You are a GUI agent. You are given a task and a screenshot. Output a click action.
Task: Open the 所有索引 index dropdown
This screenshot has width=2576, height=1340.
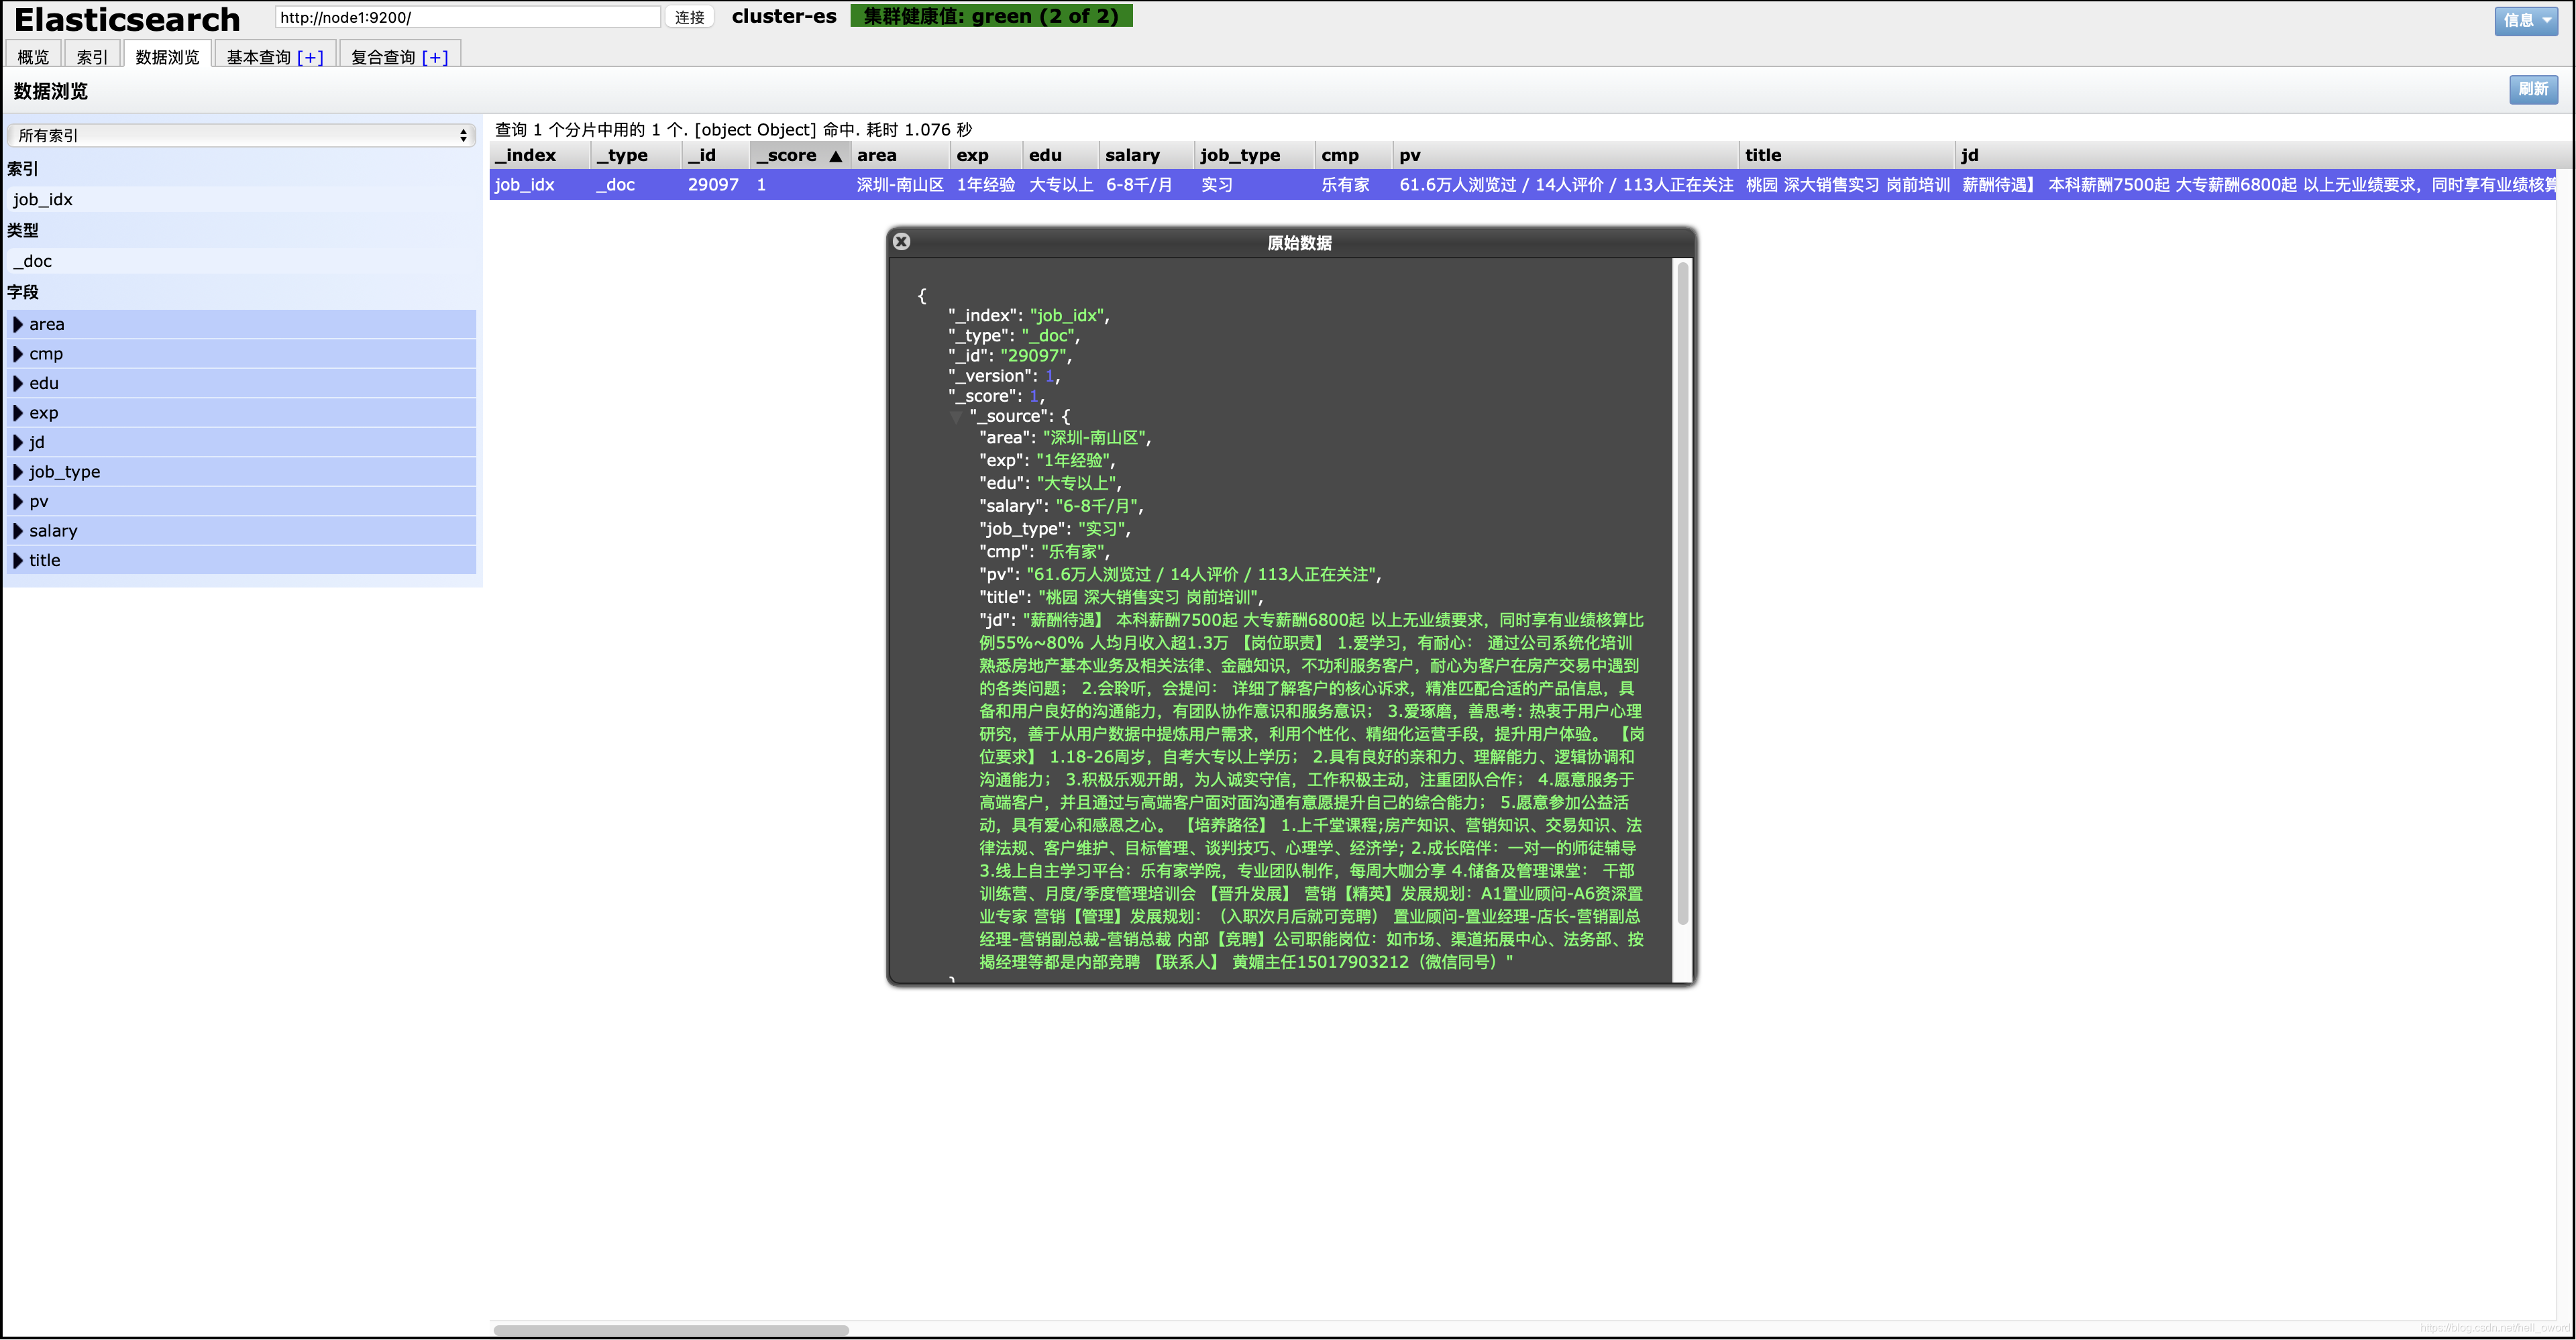(x=241, y=135)
